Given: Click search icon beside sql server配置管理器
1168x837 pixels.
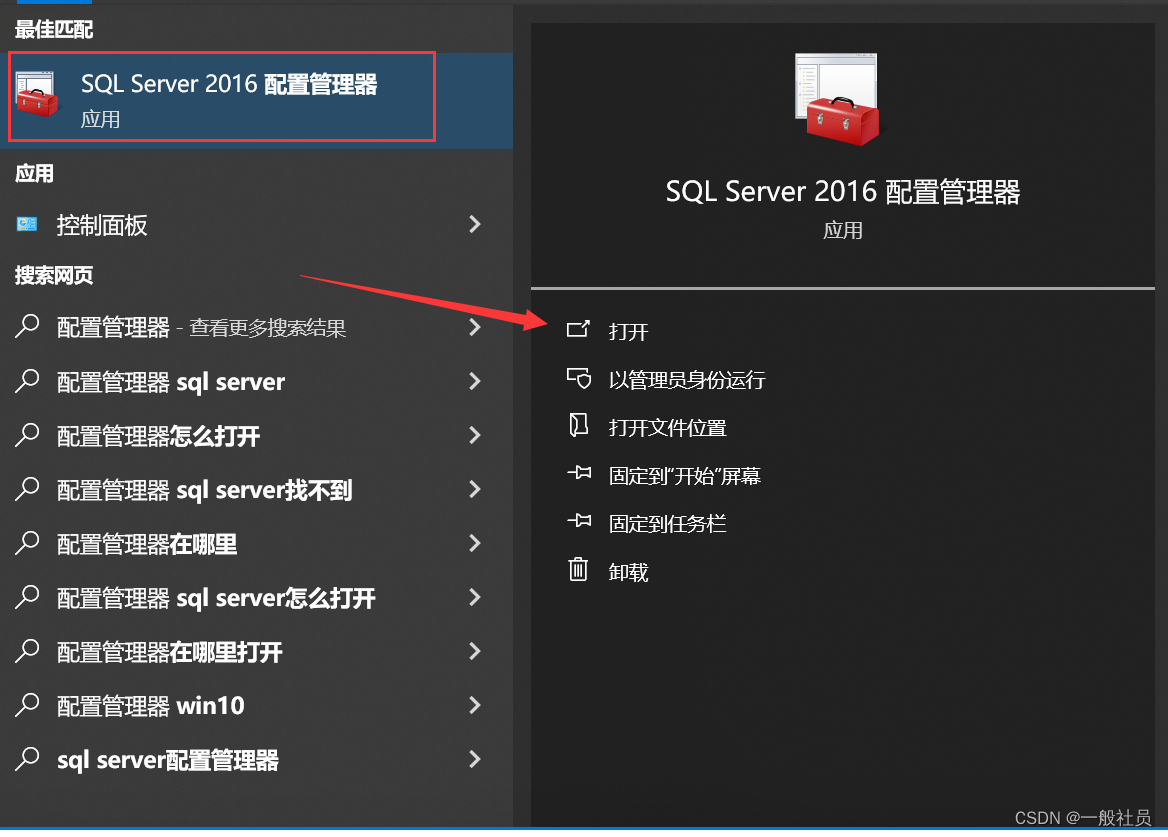Looking at the screenshot, I should pyautogui.click(x=27, y=760).
